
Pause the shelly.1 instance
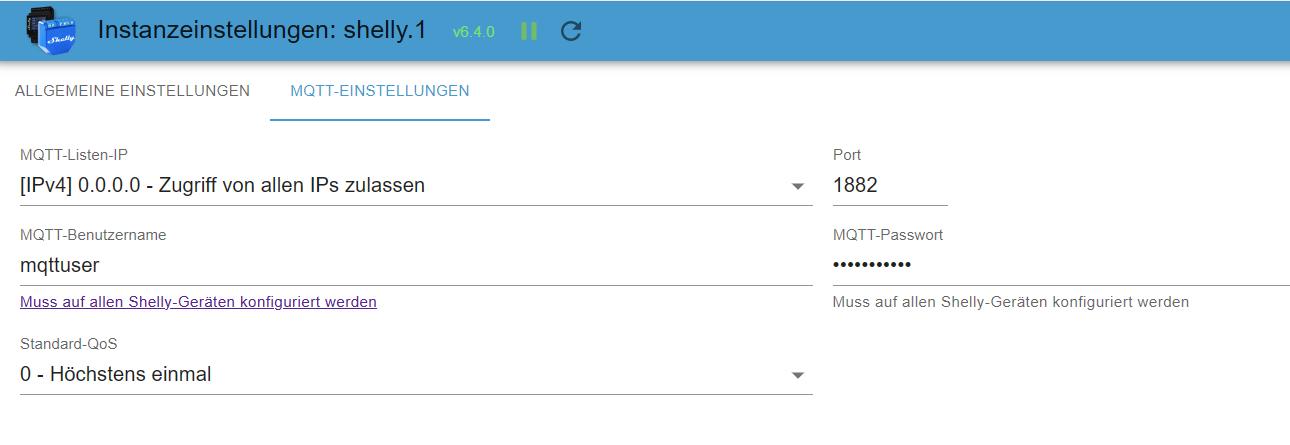click(529, 31)
